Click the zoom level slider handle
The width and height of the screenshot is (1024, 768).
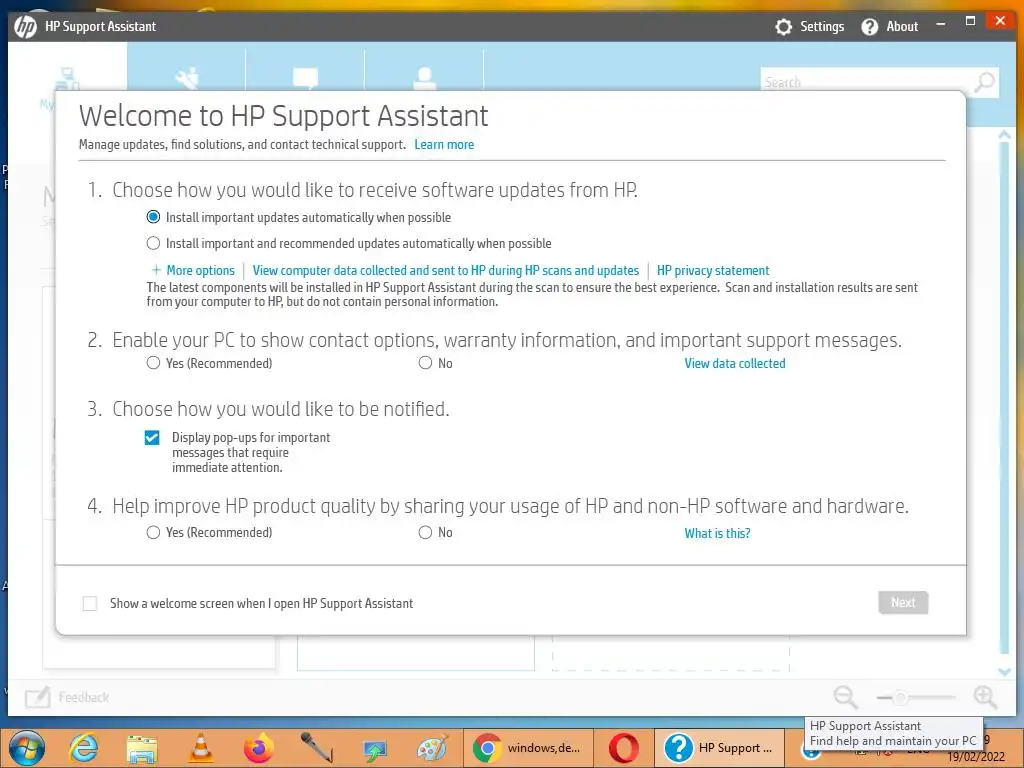(901, 697)
